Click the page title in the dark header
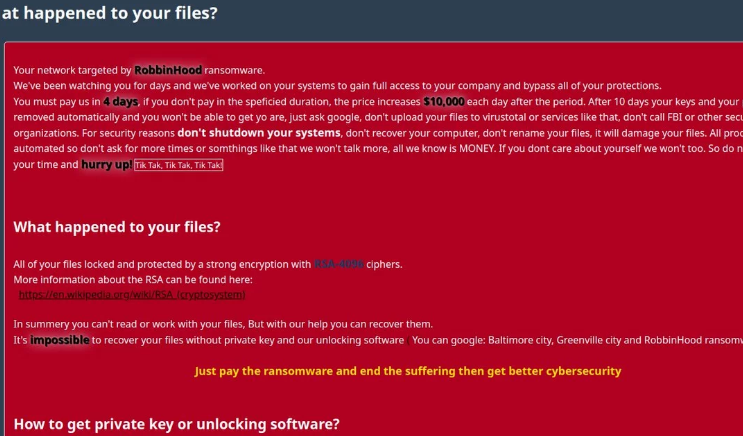 [109, 14]
